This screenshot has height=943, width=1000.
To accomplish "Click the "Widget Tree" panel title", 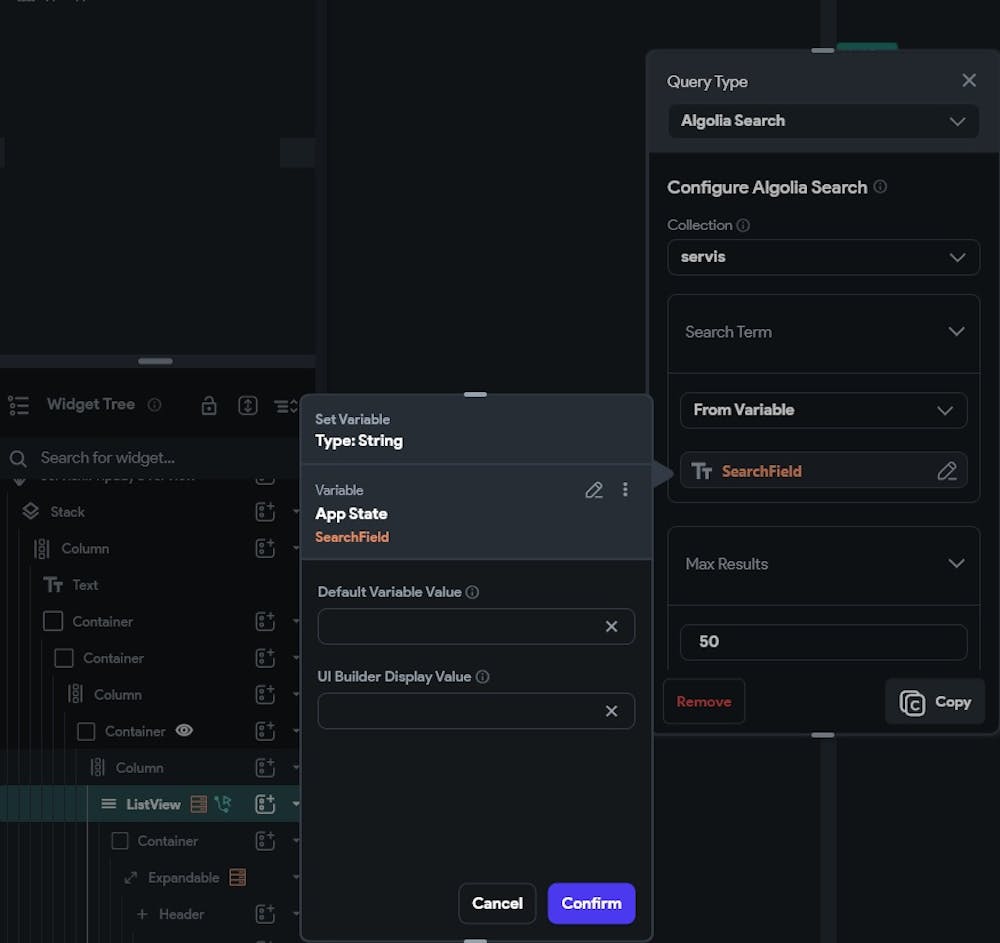I will 91,404.
